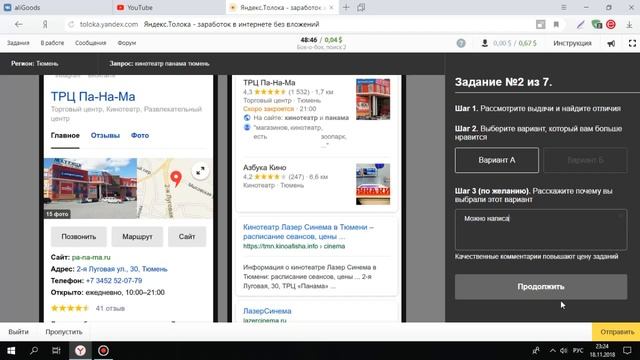Open ТРЦ Па-На-Ма thumbnail in right panel
The image size is (640, 360).
click(373, 99)
